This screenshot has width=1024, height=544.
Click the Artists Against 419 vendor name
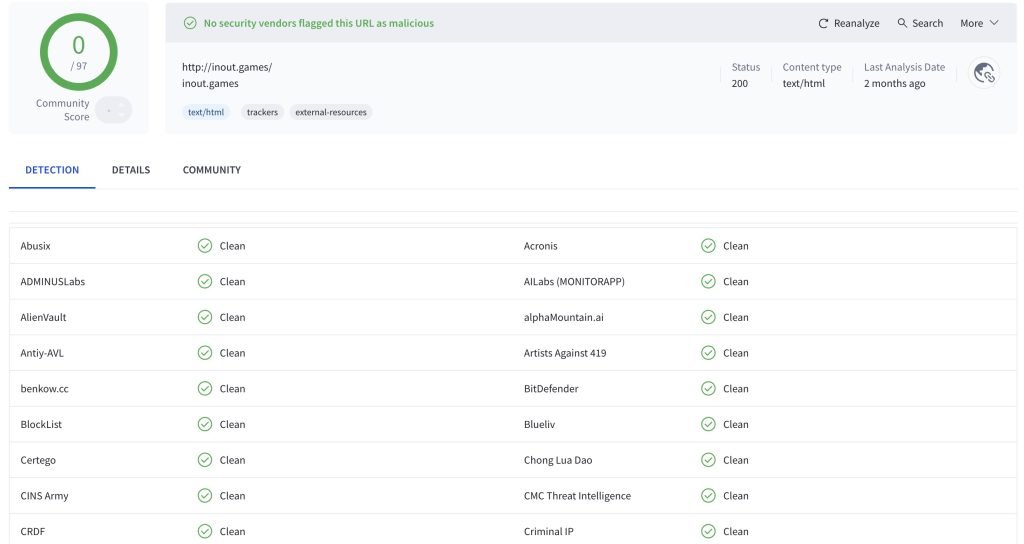(564, 353)
